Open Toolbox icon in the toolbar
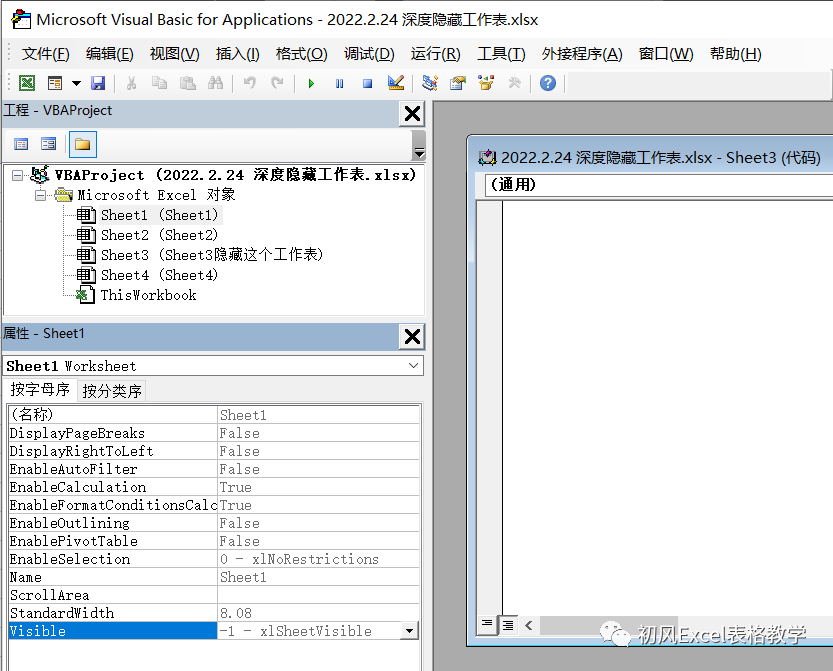Image resolution: width=833 pixels, height=671 pixels. (514, 83)
